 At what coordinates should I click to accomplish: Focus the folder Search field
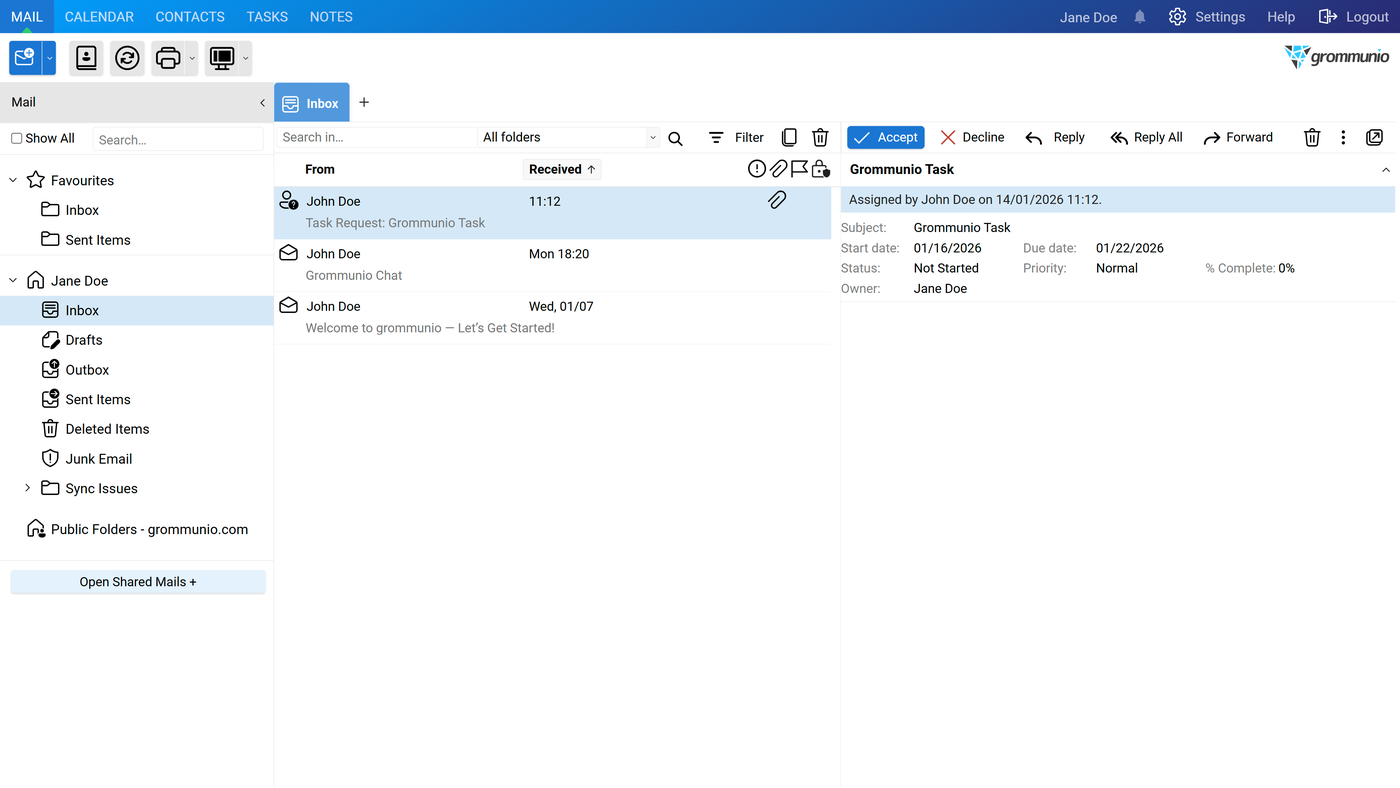178,139
